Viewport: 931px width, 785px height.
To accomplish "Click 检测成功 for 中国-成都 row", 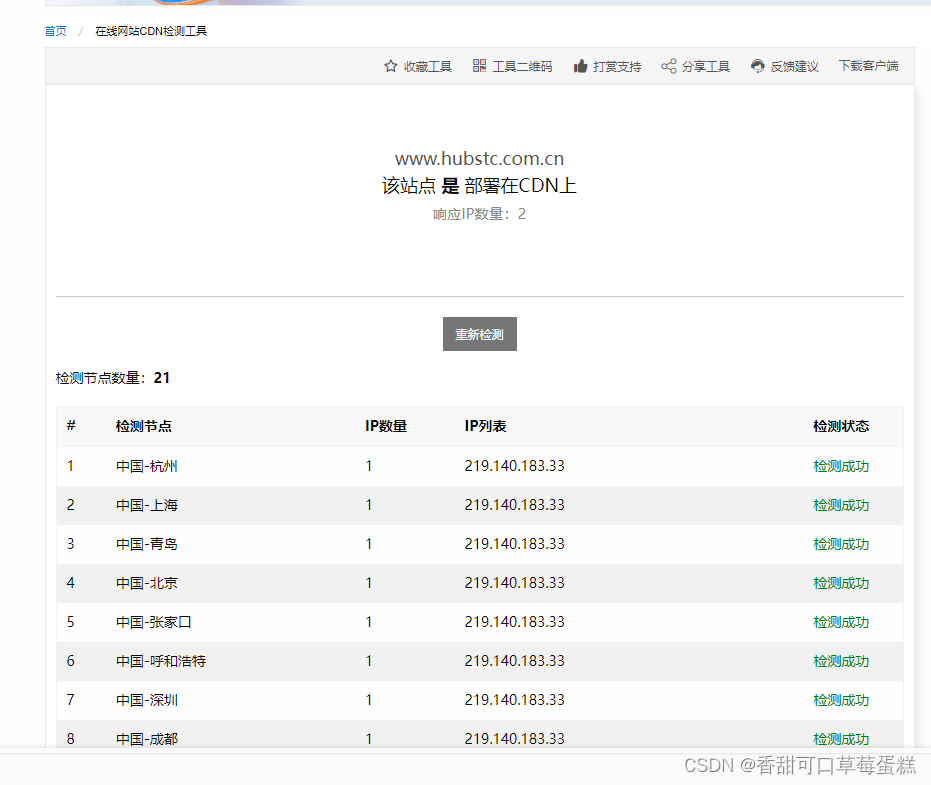I will point(842,739).
